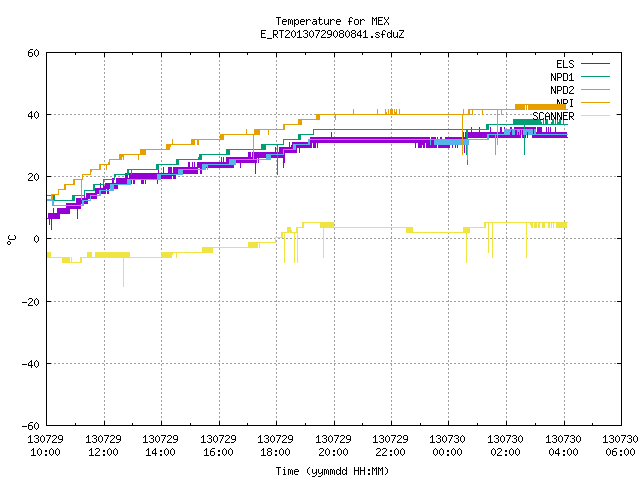Click the x-axis tick label 130729 20:00
640x480 pixels.
coord(333,446)
